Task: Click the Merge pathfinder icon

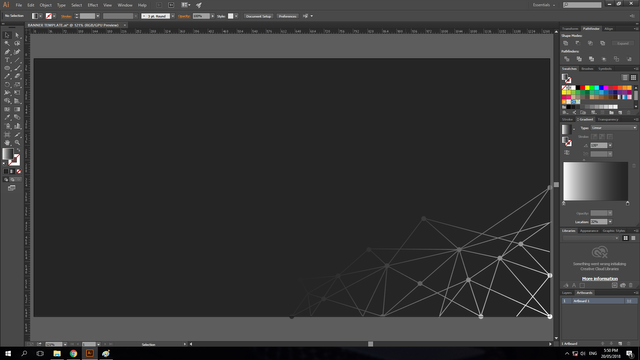Action: pos(591,59)
